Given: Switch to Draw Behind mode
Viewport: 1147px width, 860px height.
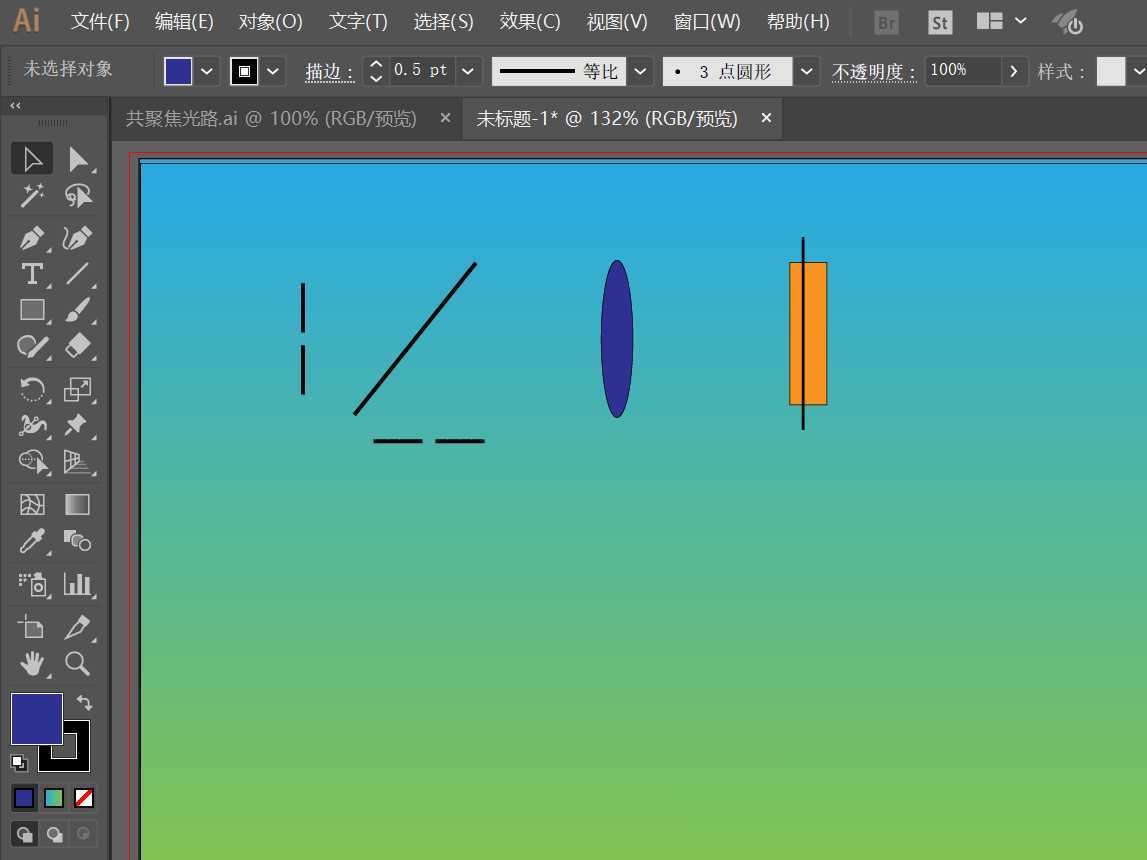Looking at the screenshot, I should tap(54, 833).
